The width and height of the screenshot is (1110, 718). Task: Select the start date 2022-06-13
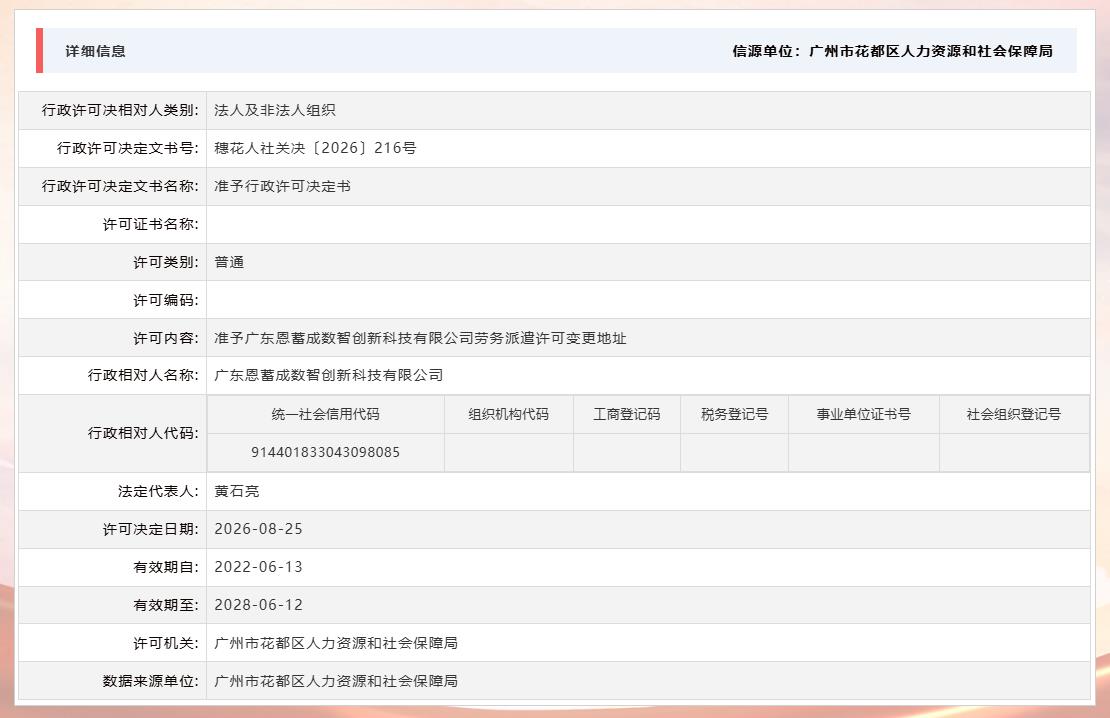coord(258,567)
